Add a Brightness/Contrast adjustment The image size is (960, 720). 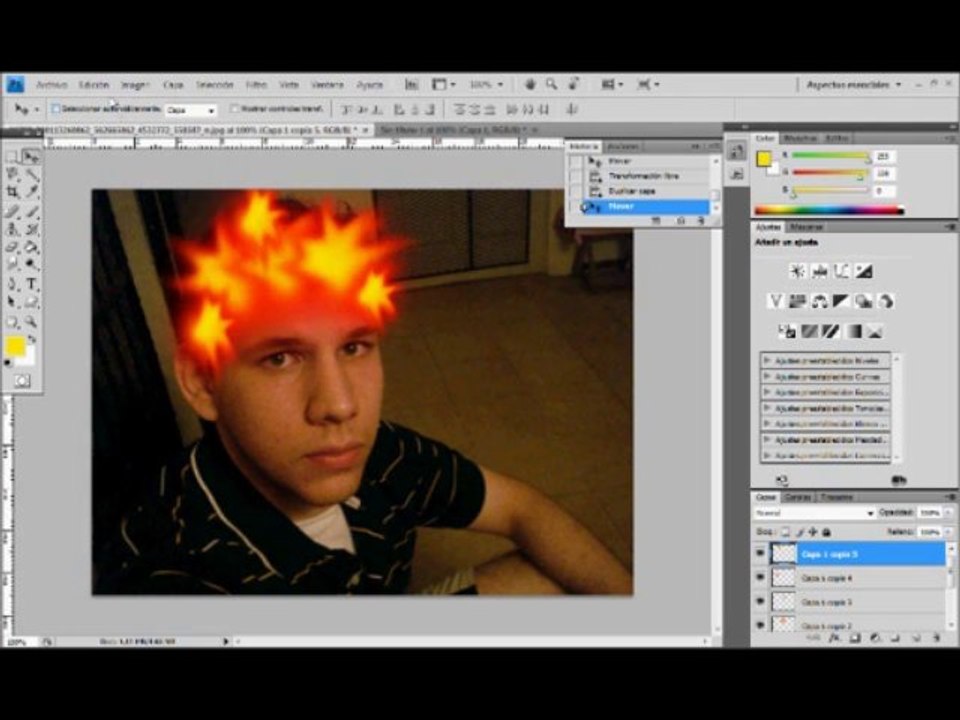(797, 271)
